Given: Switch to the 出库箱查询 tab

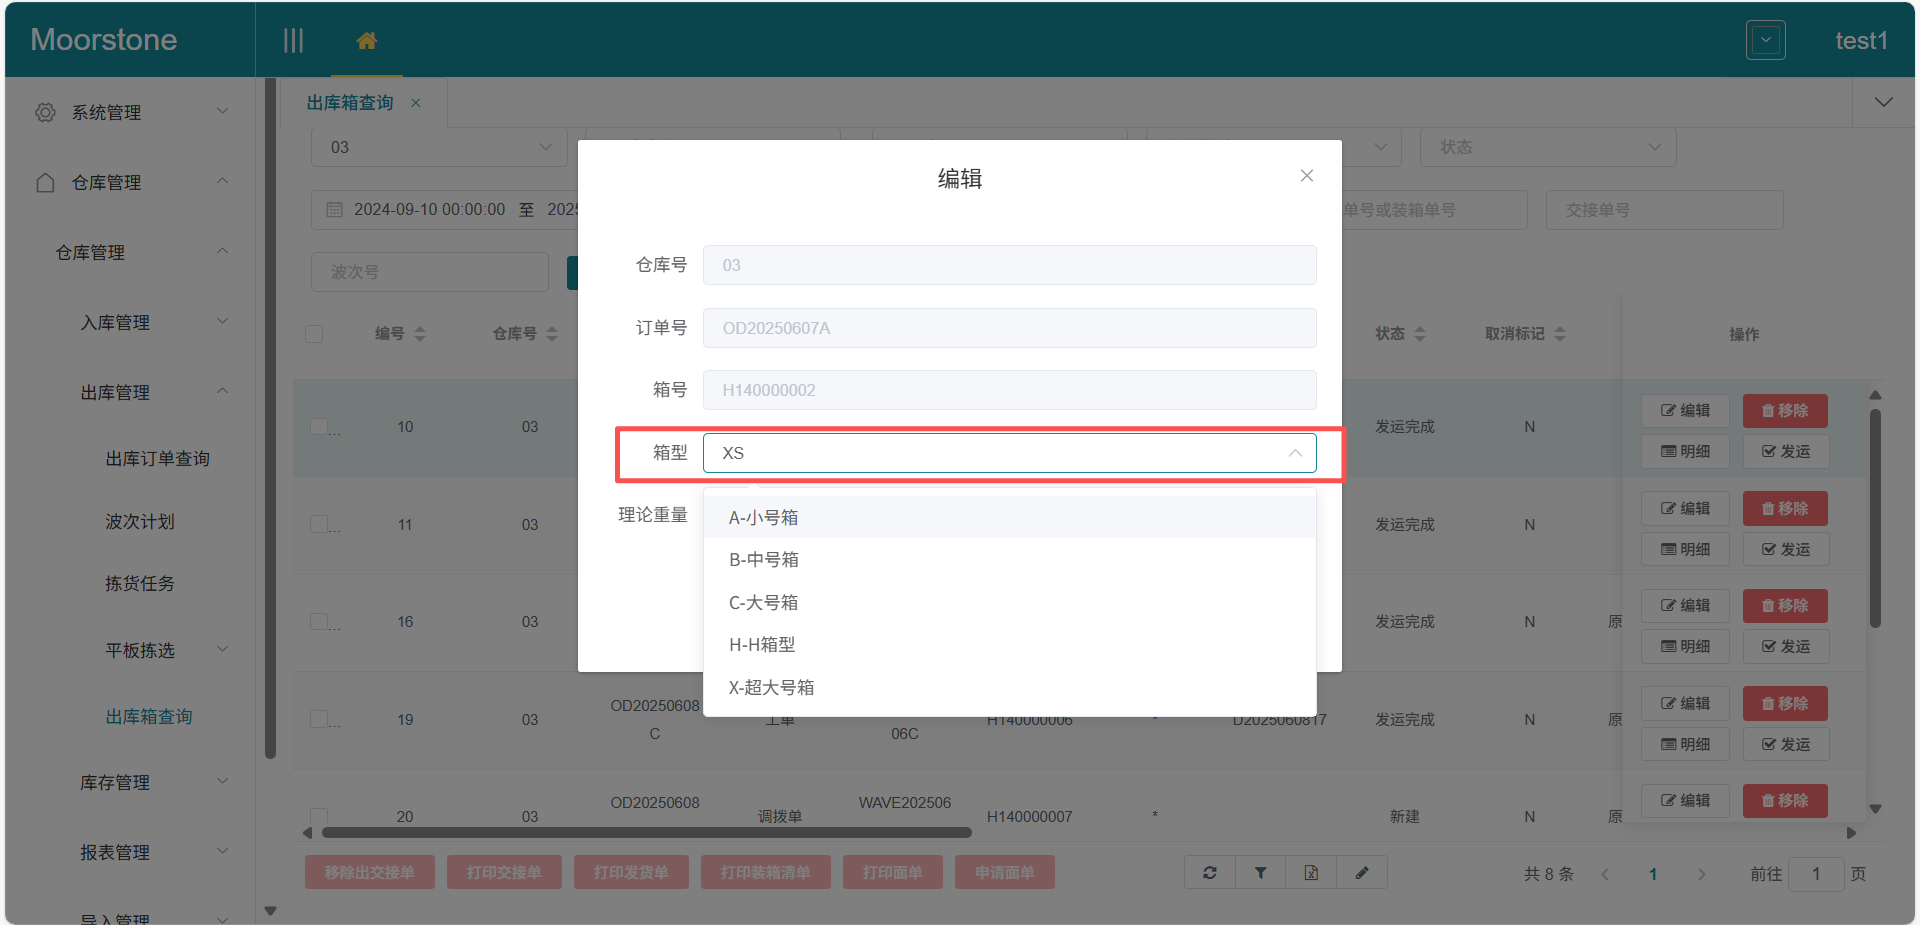Looking at the screenshot, I should 352,101.
